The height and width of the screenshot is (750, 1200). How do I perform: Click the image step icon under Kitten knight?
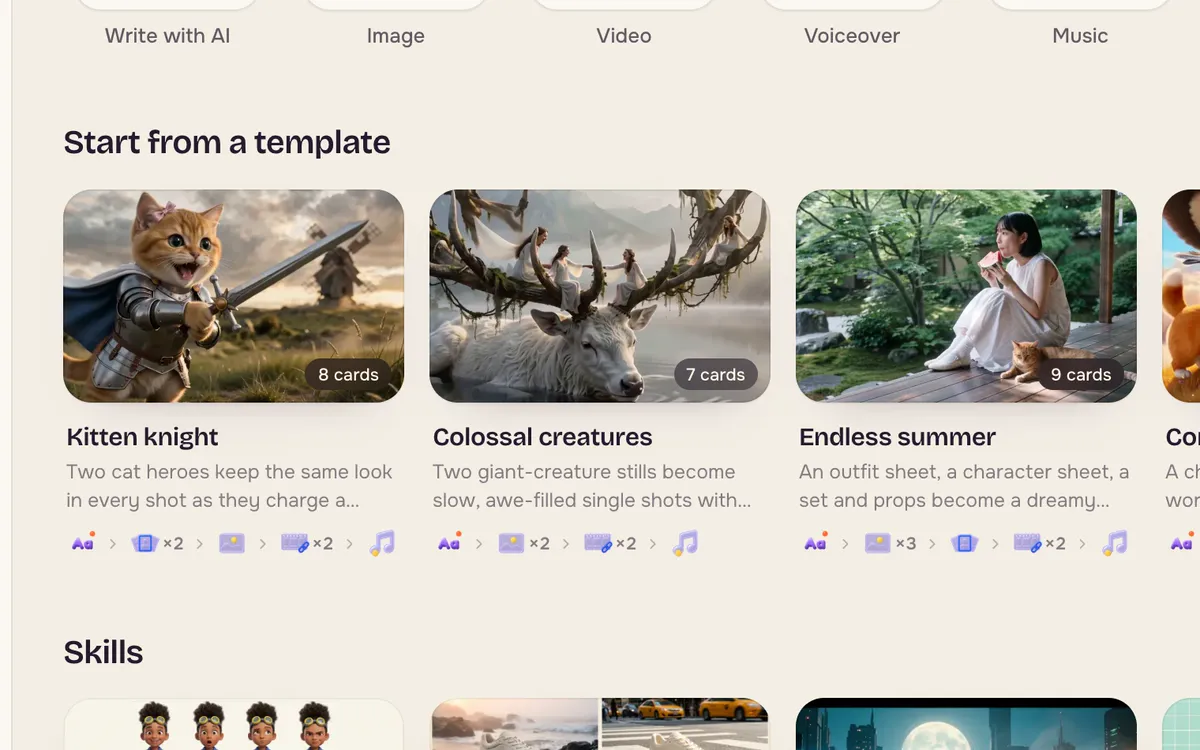point(232,543)
